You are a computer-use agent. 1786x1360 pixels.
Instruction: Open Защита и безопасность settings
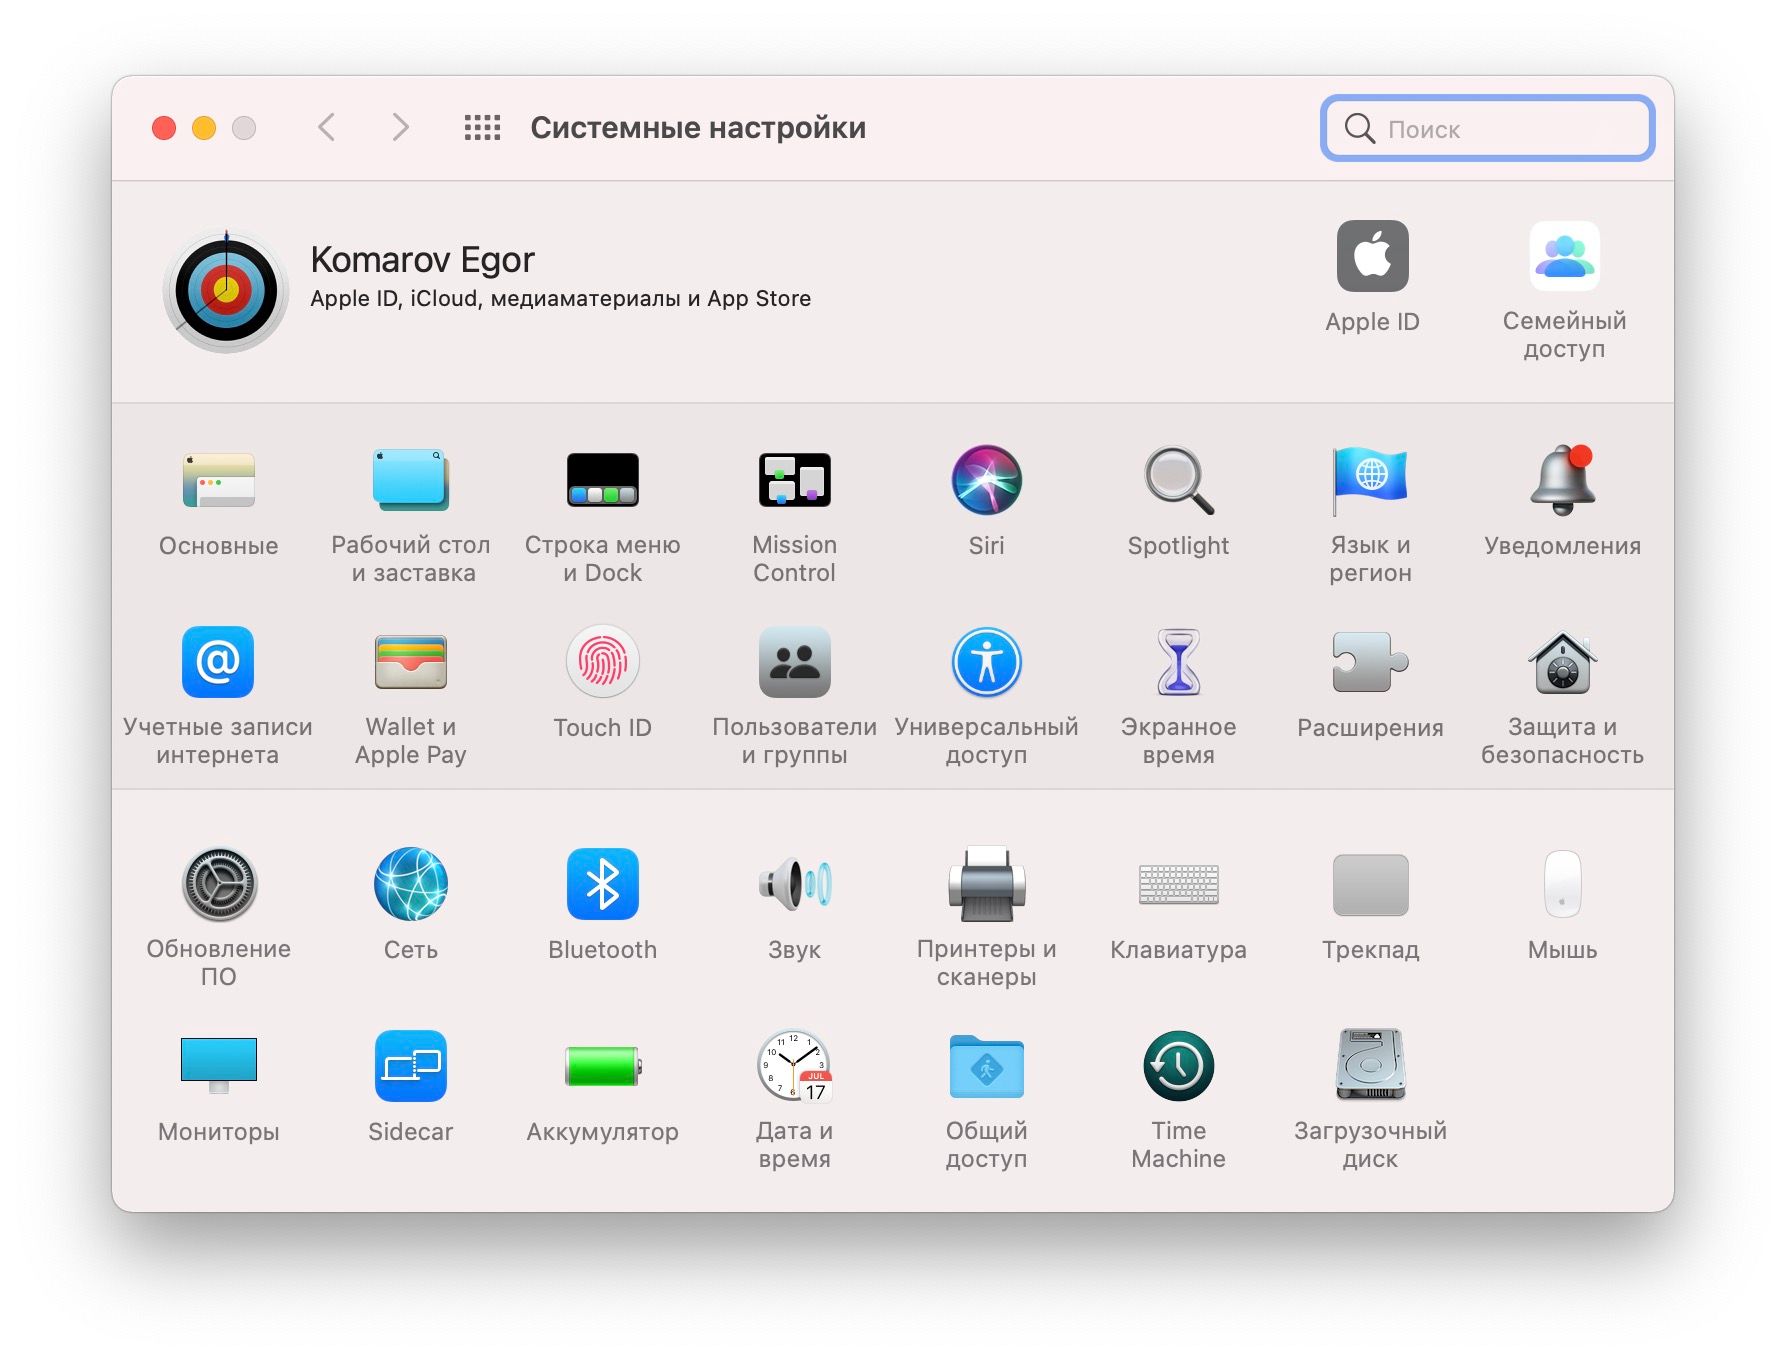pos(1562,662)
